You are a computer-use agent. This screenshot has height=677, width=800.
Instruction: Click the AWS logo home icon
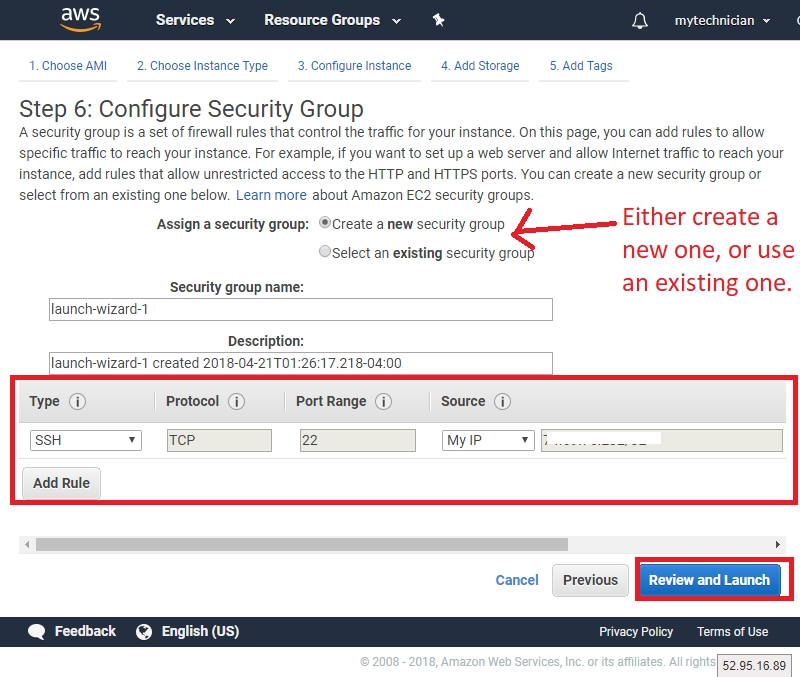click(x=80, y=19)
